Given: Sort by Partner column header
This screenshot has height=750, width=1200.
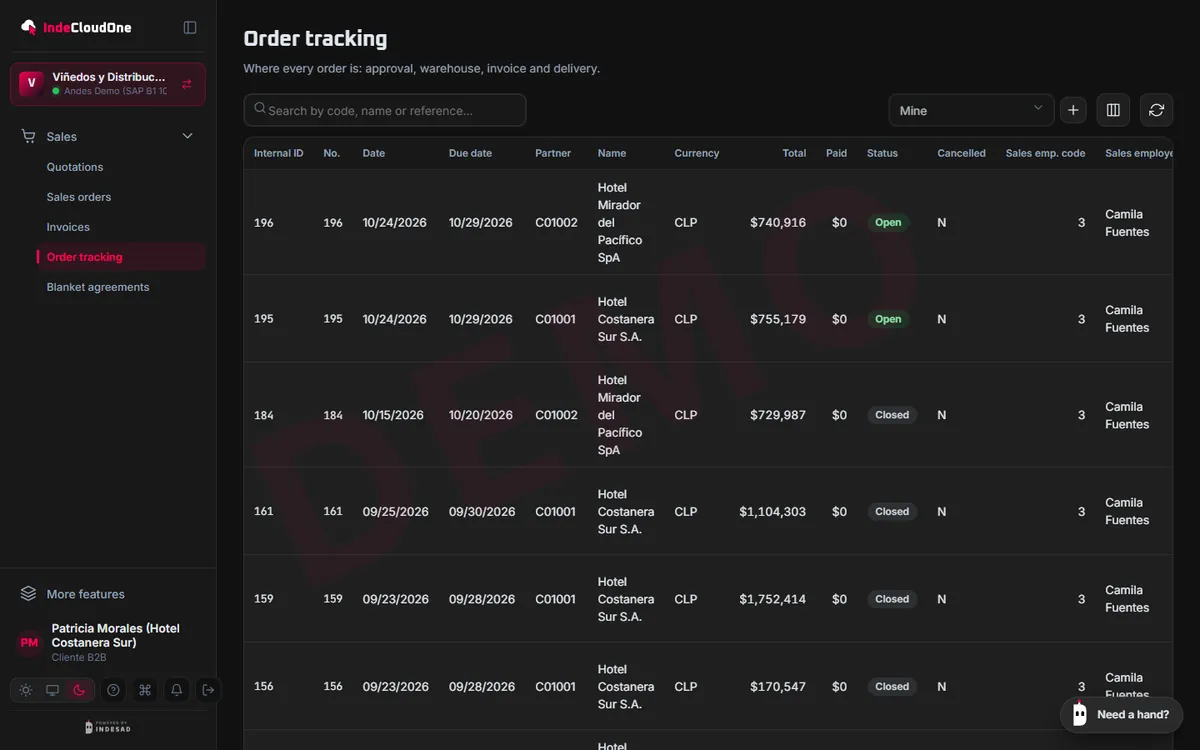Looking at the screenshot, I should [x=553, y=153].
